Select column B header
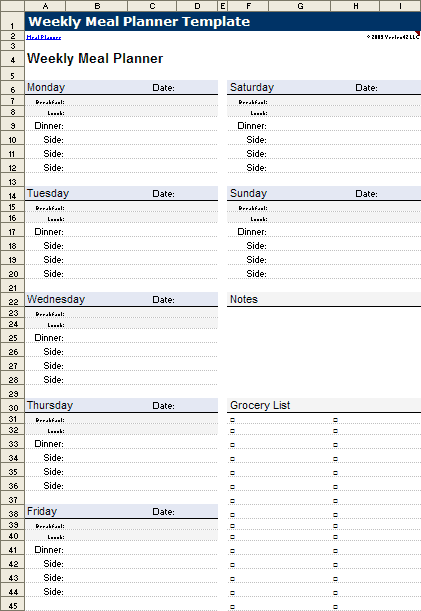This screenshot has height=611, width=421. (x=97, y=6)
